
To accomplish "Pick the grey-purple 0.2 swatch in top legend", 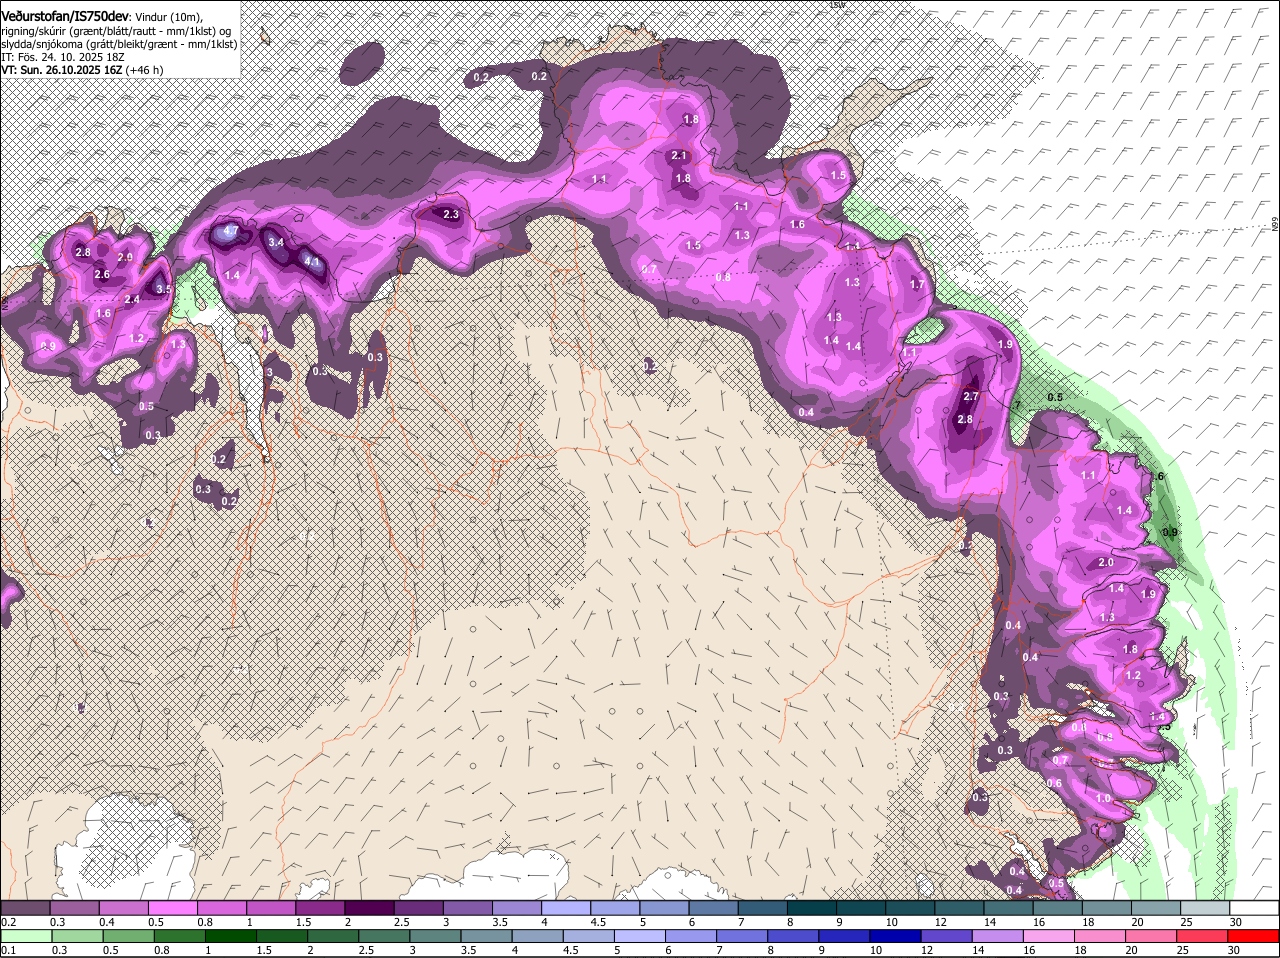I will pos(24,907).
